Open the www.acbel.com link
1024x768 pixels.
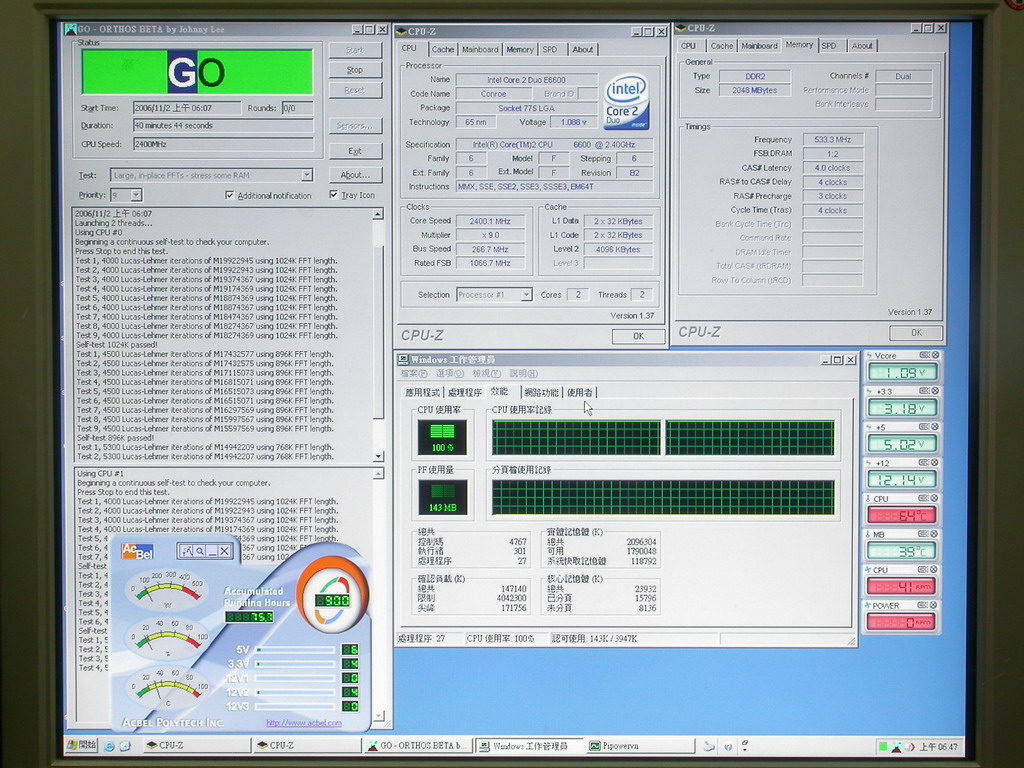[x=304, y=723]
